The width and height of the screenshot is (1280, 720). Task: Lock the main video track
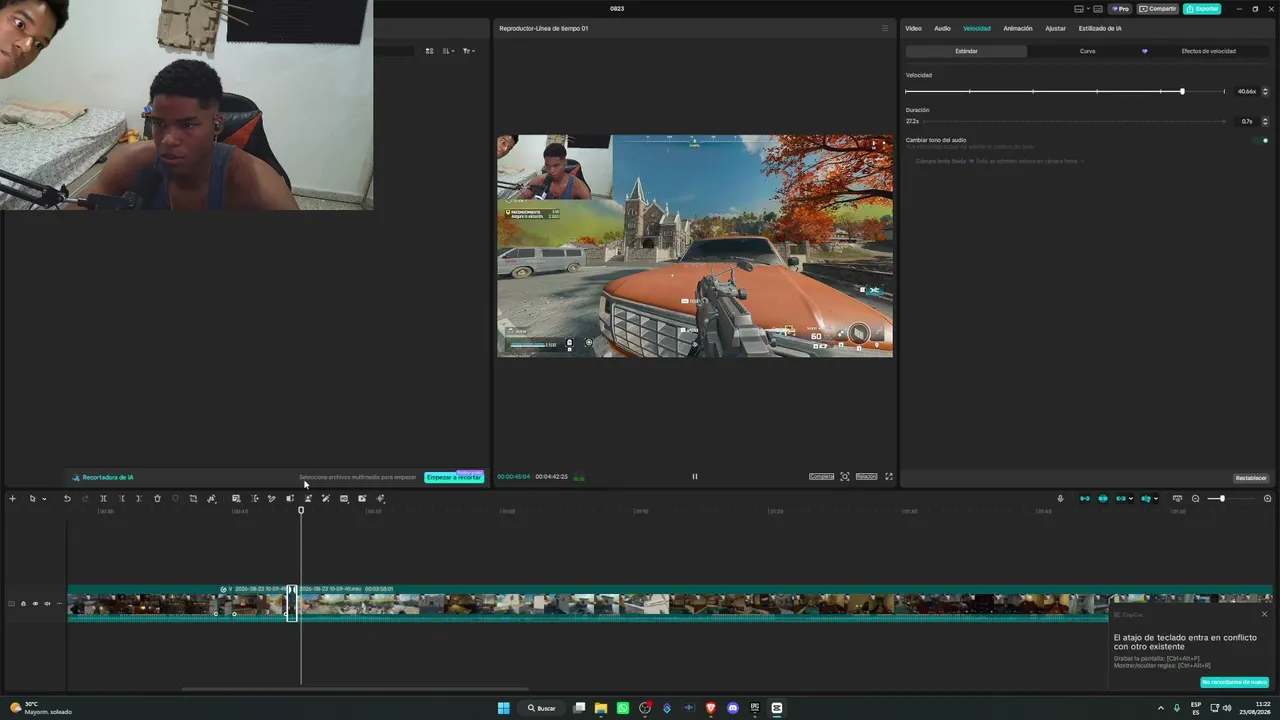click(x=23, y=603)
